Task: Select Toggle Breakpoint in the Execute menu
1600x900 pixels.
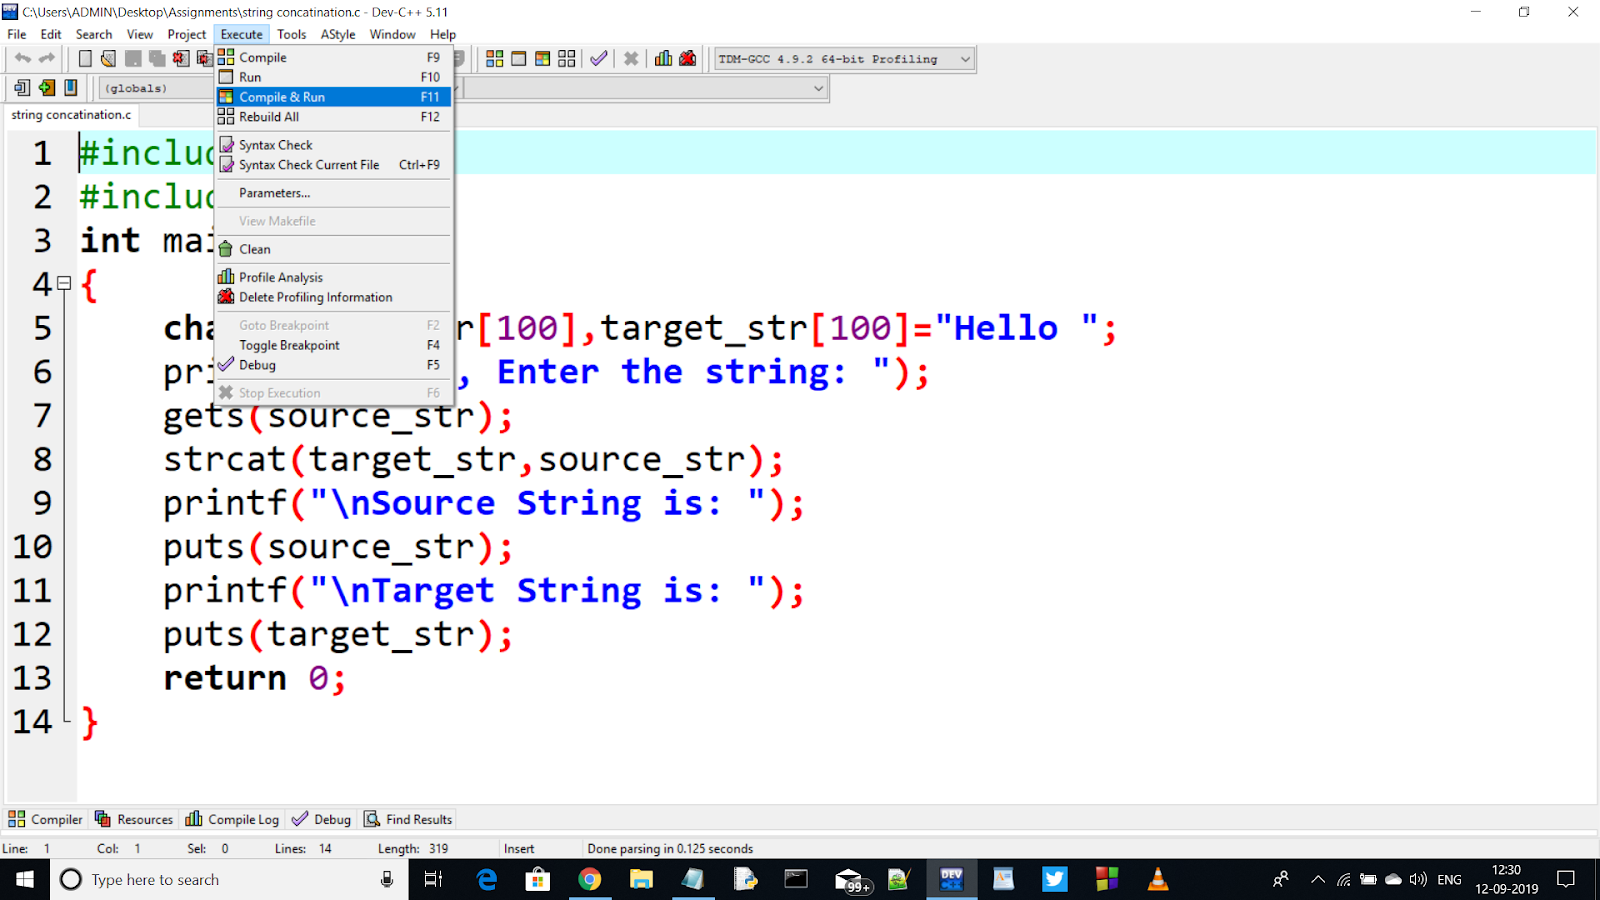Action: click(288, 345)
